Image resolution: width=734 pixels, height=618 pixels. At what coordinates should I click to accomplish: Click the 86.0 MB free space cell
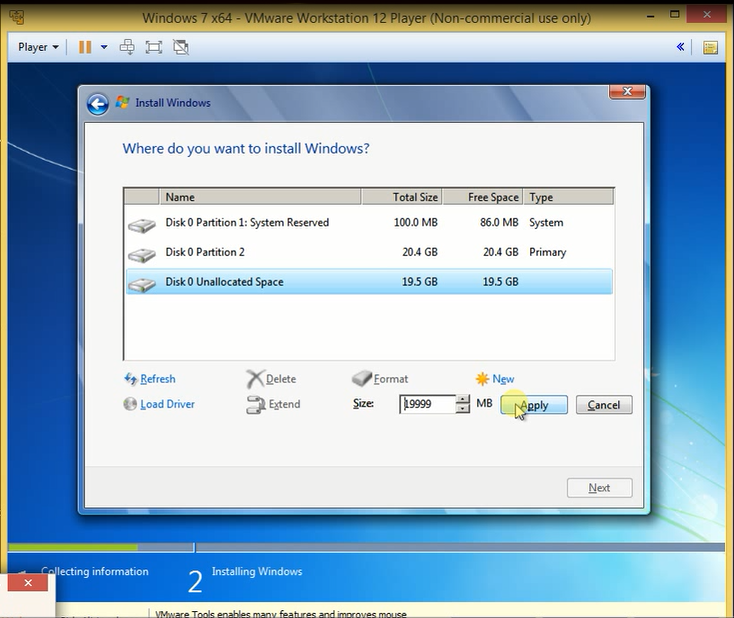click(x=499, y=222)
